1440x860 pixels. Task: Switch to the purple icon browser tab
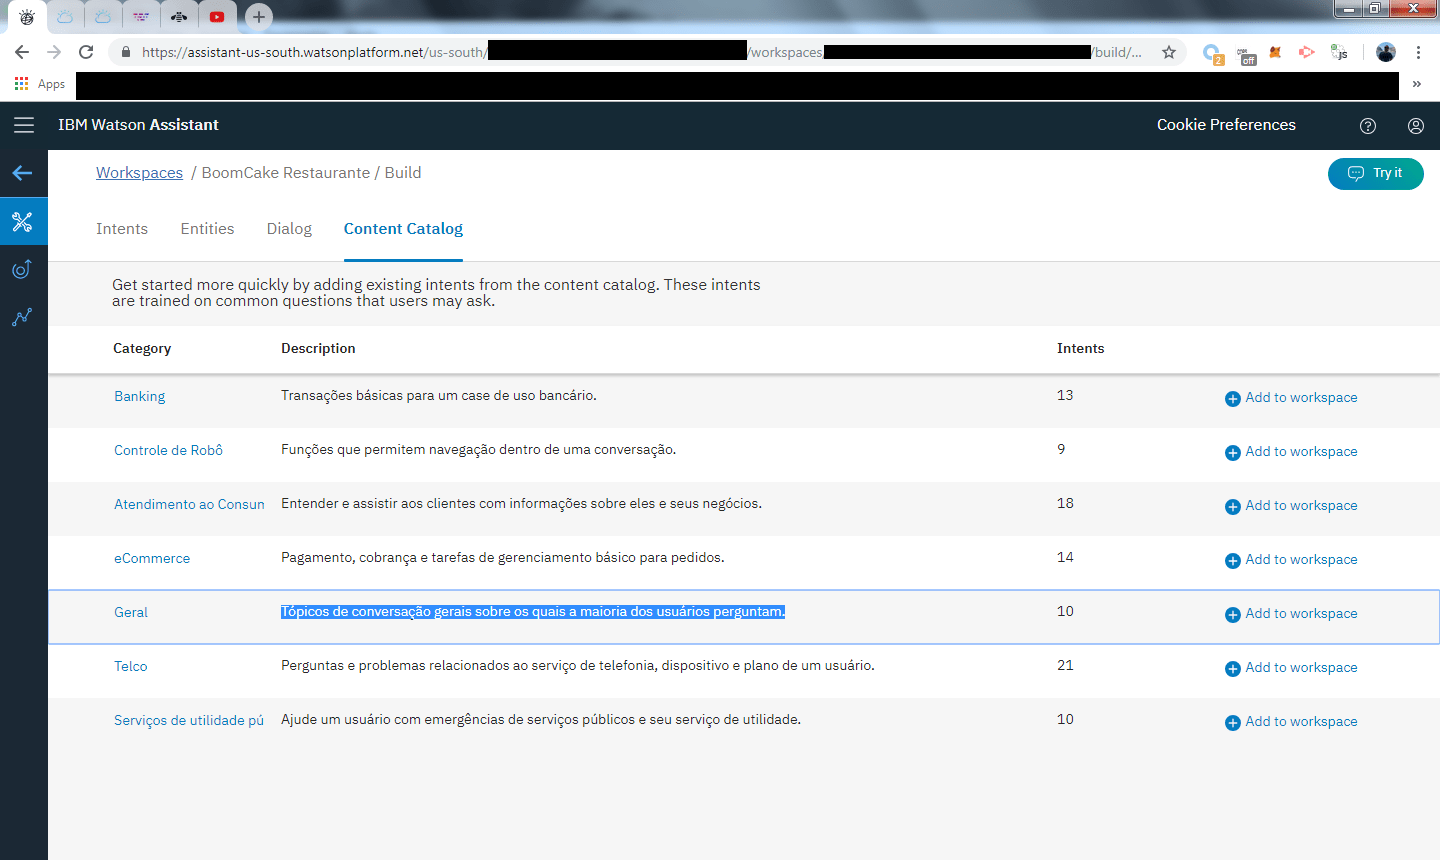click(x=141, y=16)
